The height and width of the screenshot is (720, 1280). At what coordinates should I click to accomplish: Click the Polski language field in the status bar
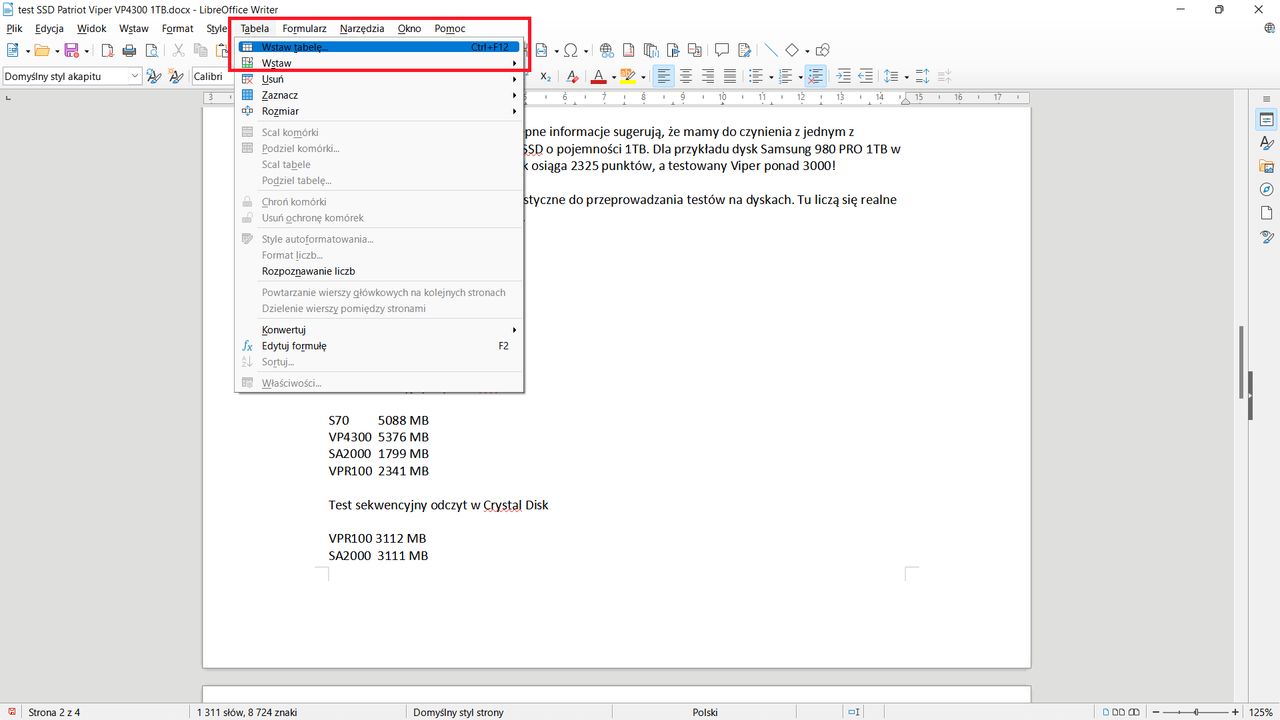point(705,712)
